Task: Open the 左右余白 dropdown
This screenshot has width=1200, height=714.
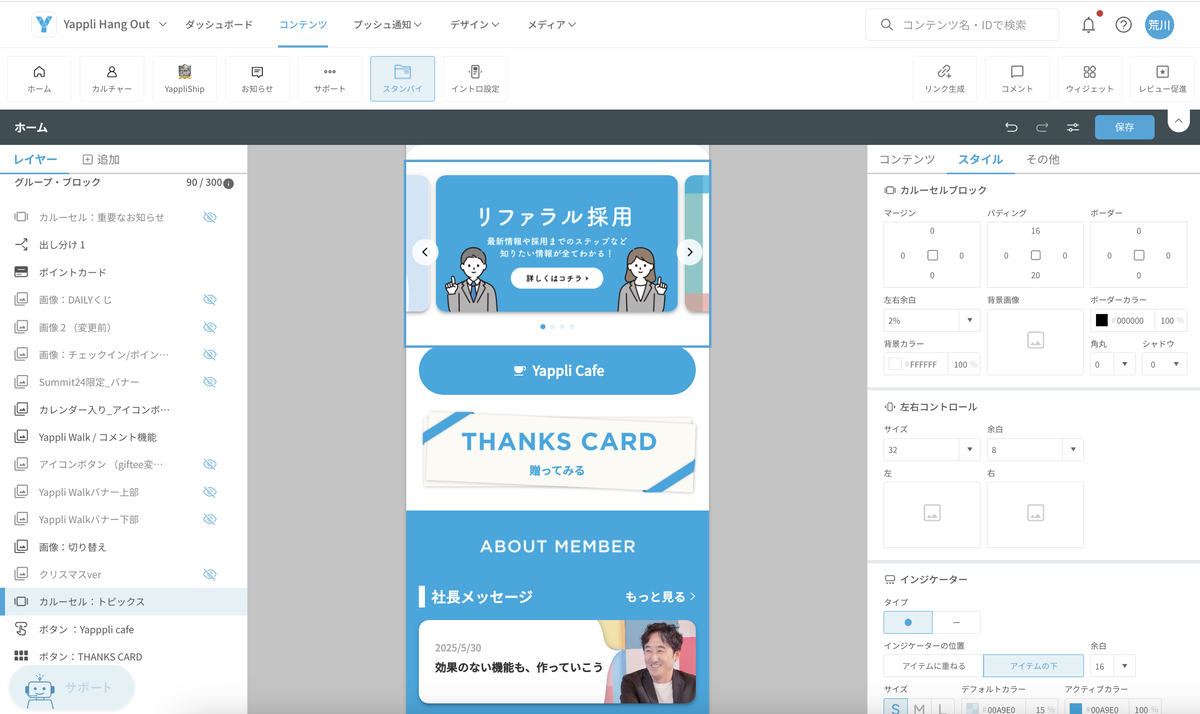Action: [932, 320]
